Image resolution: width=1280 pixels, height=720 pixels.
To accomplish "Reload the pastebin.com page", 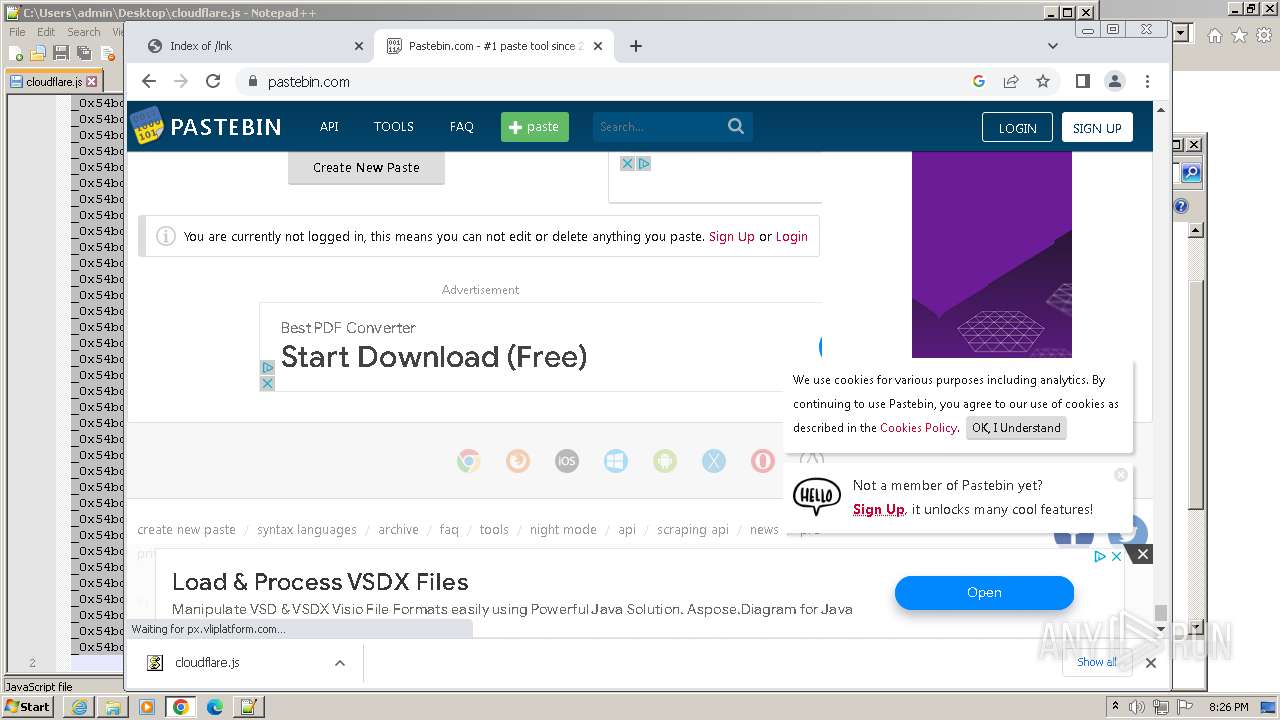I will pyautogui.click(x=213, y=81).
